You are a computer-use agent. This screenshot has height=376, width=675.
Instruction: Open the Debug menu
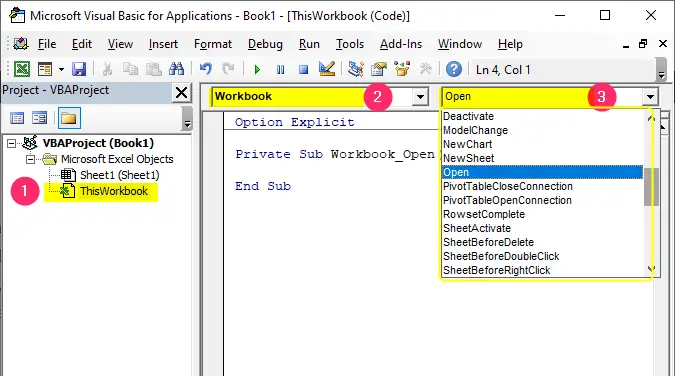tap(265, 44)
